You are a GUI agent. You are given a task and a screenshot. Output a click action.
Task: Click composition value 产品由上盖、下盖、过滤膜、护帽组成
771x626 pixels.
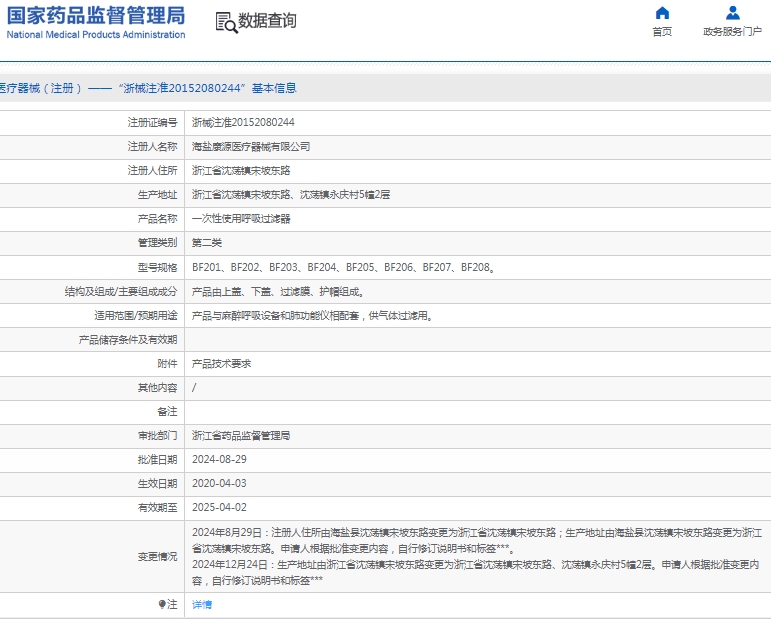[278, 292]
